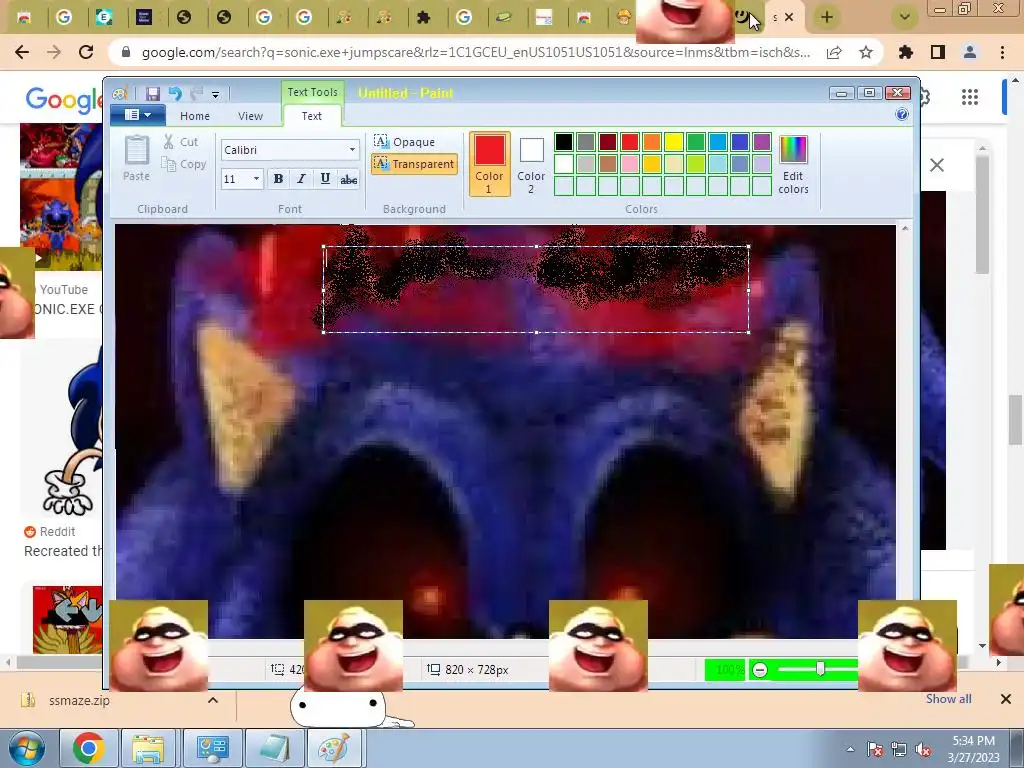This screenshot has width=1024, height=768.
Task: Toggle Italic formatting
Action: pos(301,178)
